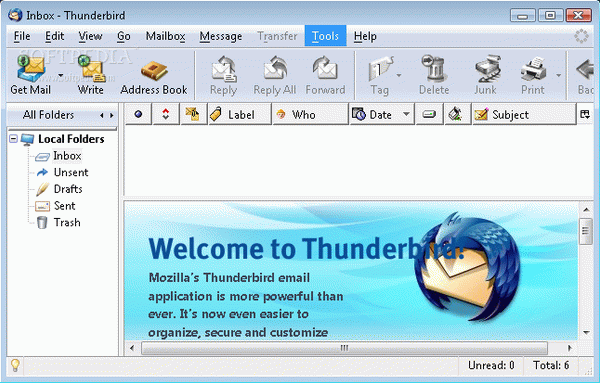
Task: Click the lightbulb status bar icon
Action: click(x=15, y=365)
